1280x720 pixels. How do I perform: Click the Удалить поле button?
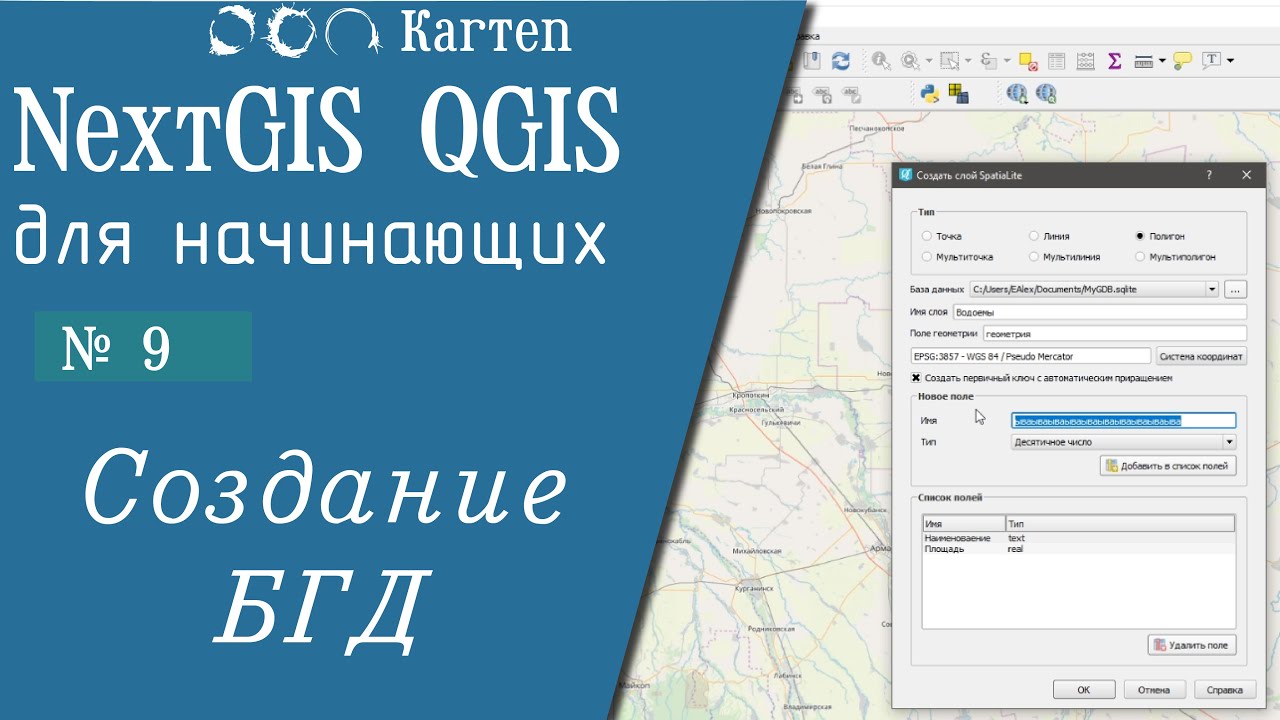pos(1192,645)
